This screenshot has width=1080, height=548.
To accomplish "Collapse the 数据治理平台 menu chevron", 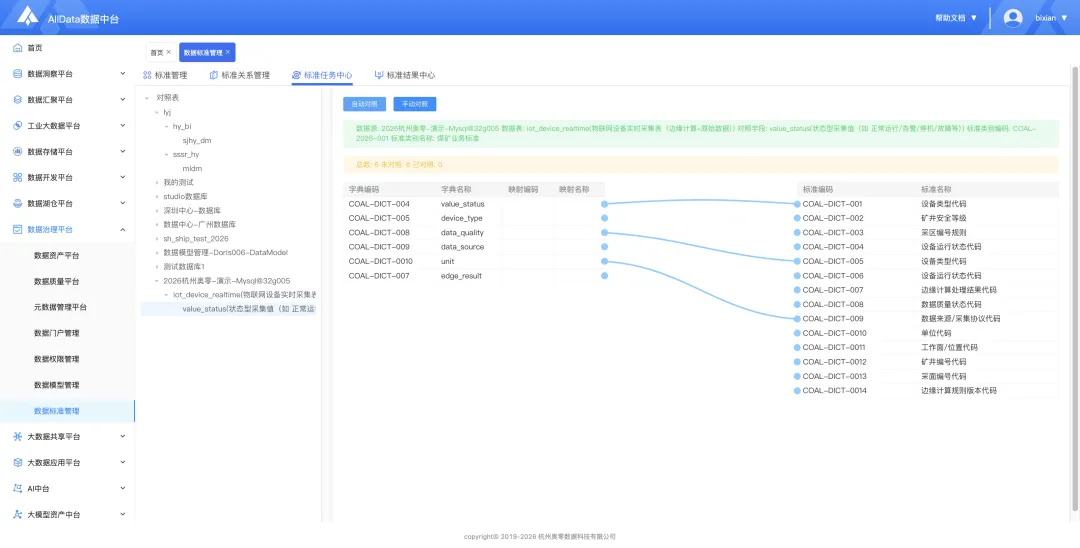I will tap(123, 229).
